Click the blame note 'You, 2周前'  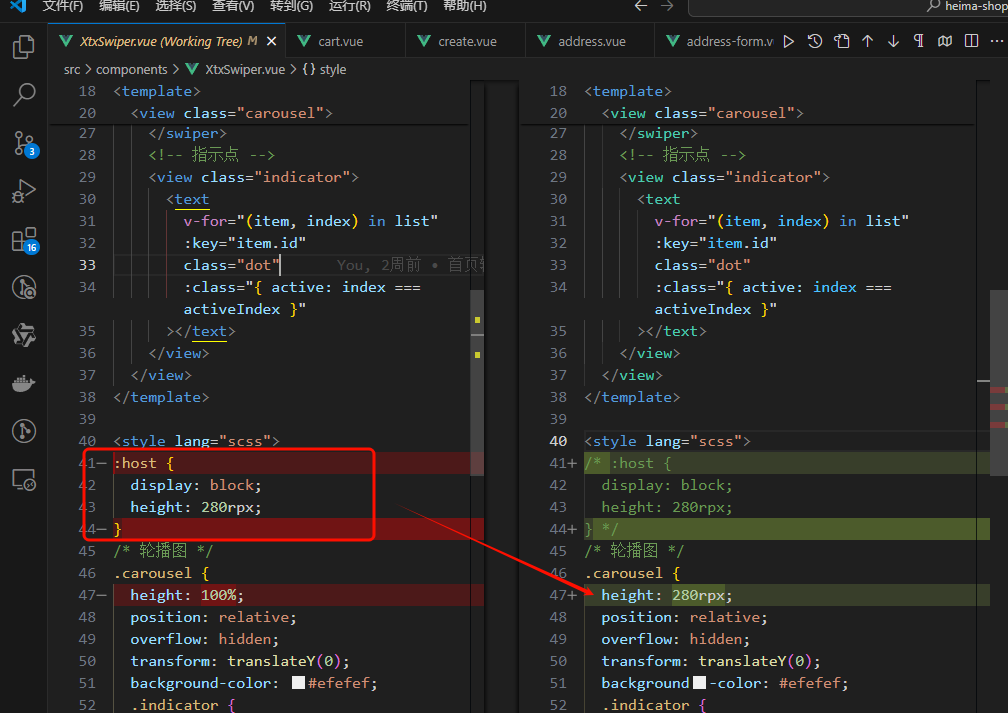379,265
